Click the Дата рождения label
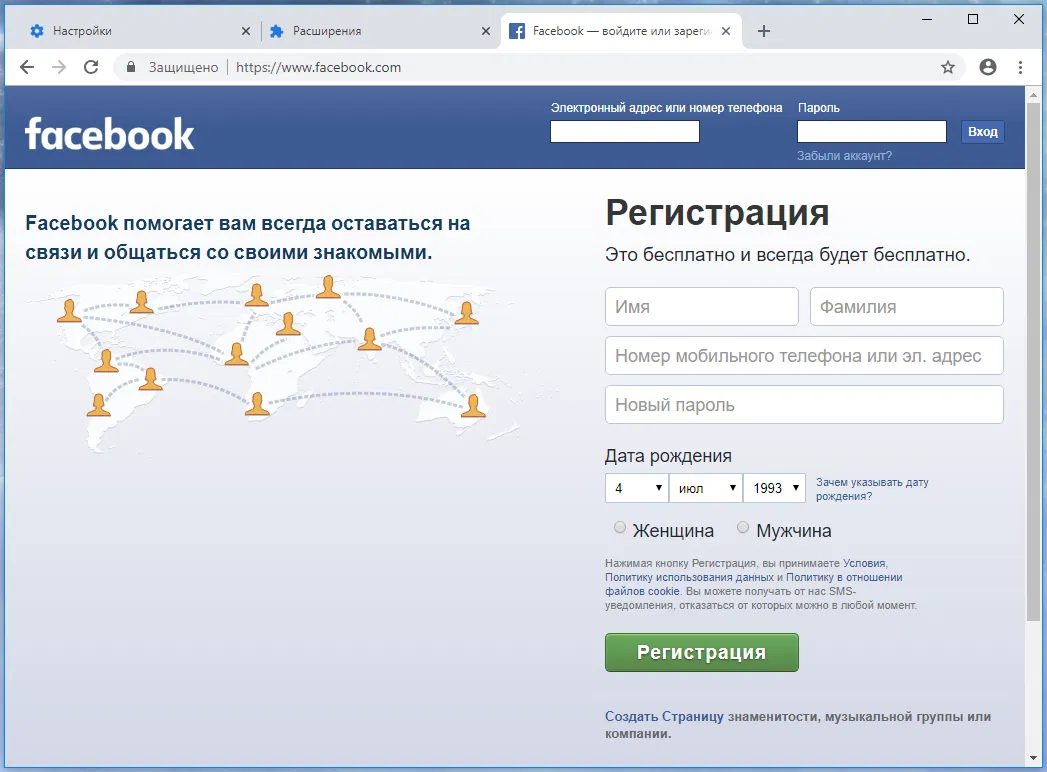The height and width of the screenshot is (772, 1047). point(668,455)
